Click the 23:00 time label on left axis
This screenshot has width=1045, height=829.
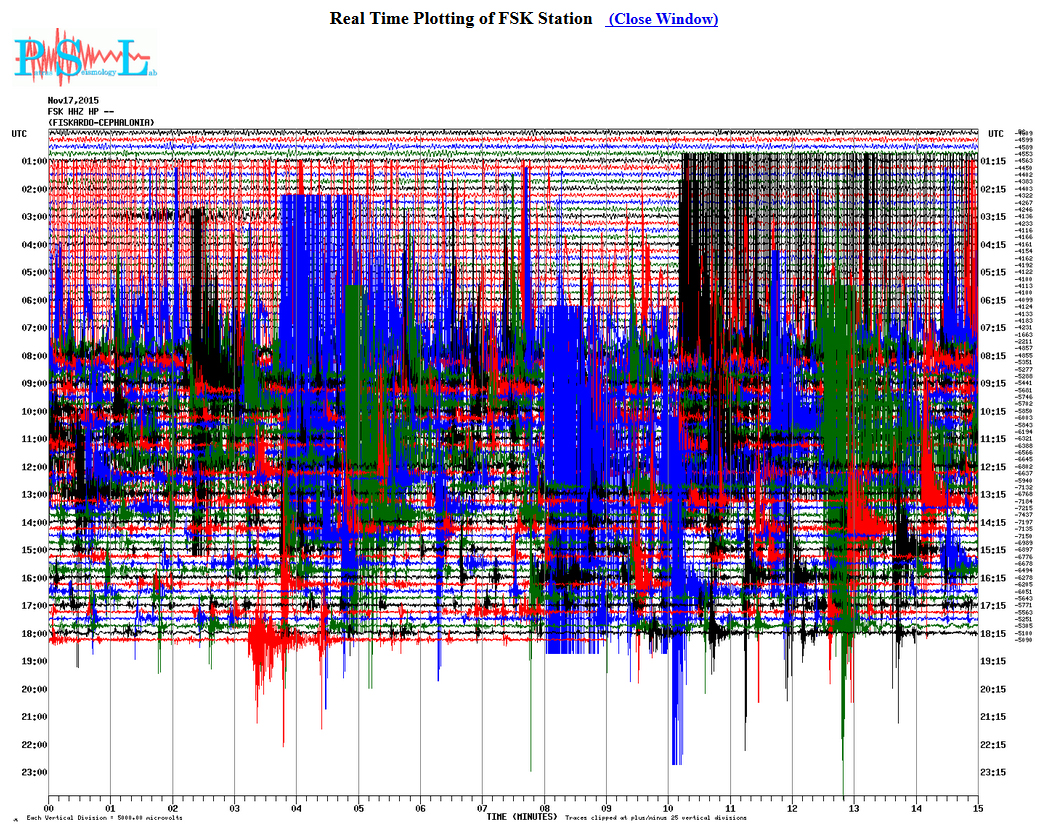coord(33,772)
